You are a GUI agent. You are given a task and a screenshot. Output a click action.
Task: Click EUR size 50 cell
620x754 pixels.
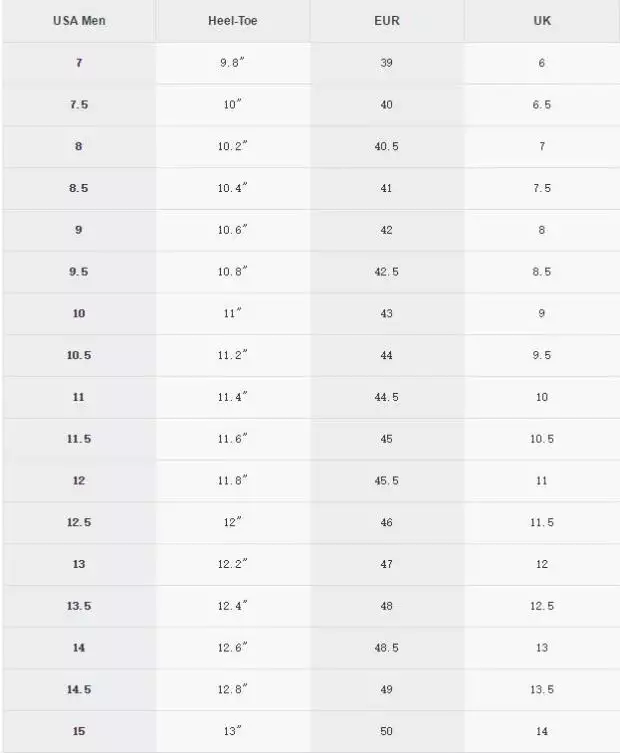pos(387,731)
